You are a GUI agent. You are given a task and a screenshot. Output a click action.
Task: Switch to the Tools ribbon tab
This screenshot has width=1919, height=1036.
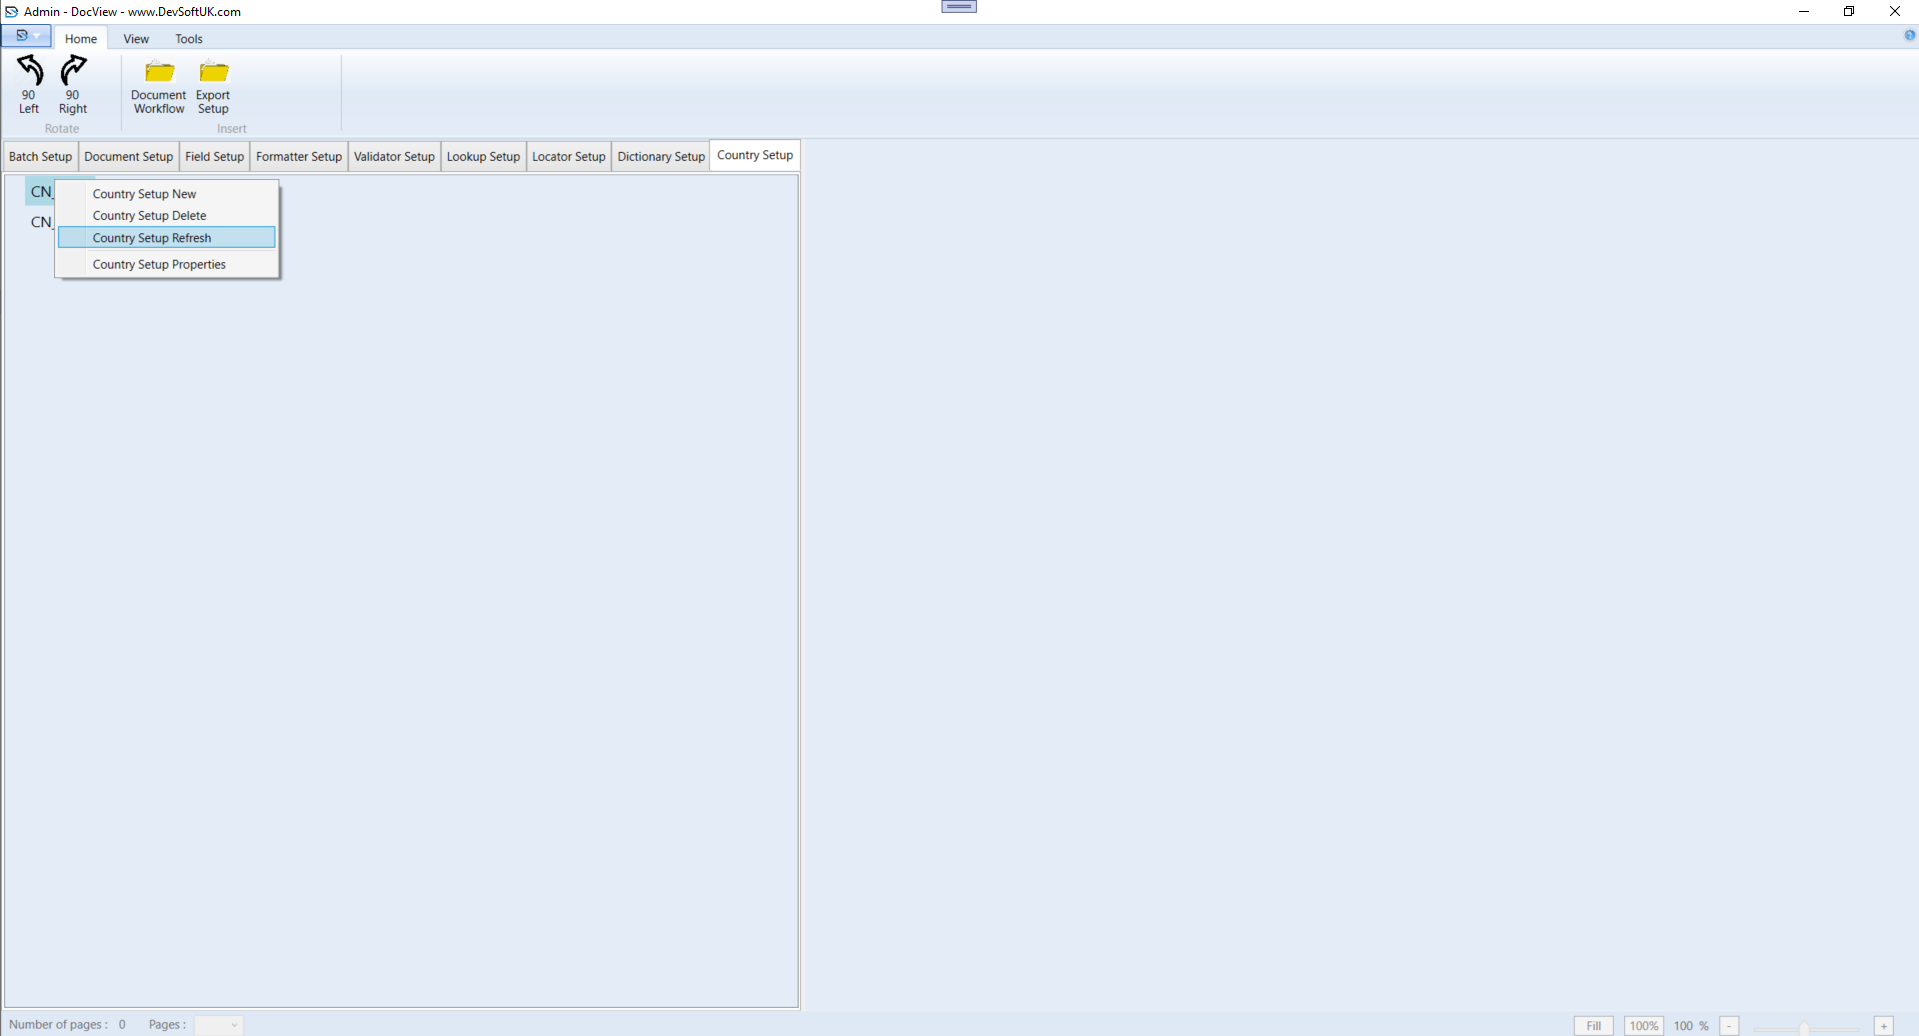click(188, 39)
